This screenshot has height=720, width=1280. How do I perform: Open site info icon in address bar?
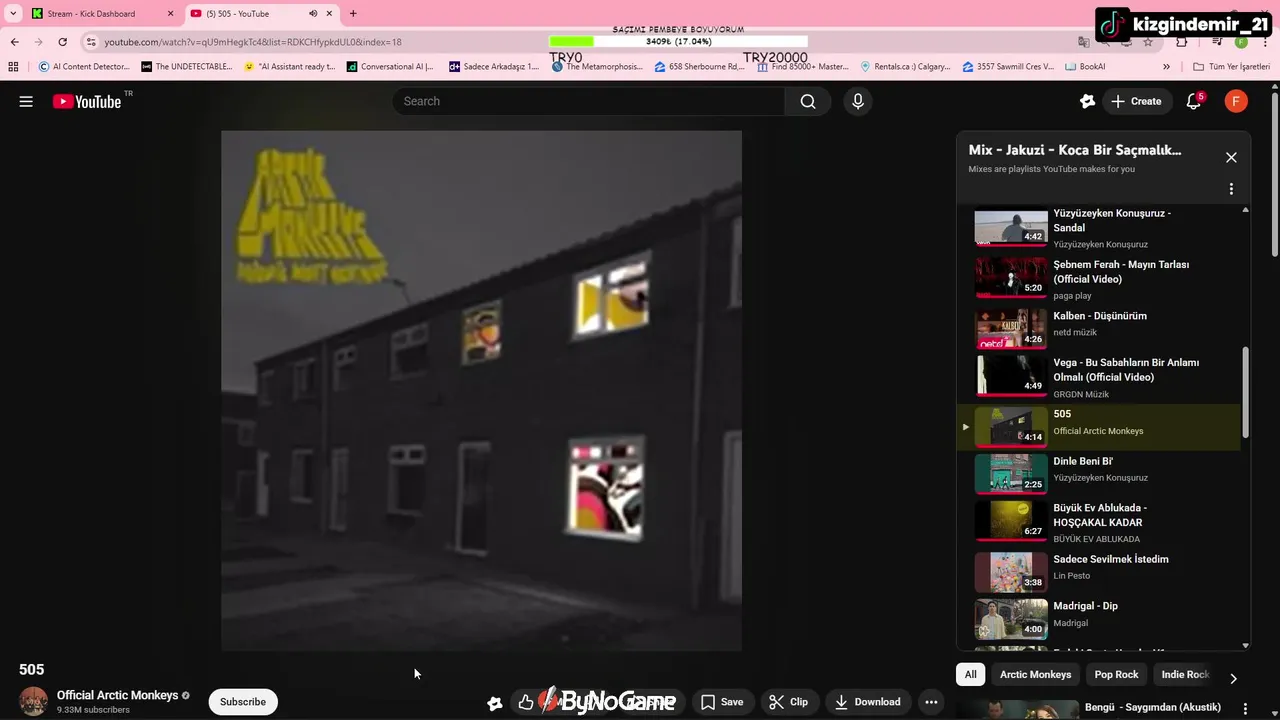pyautogui.click(x=91, y=42)
